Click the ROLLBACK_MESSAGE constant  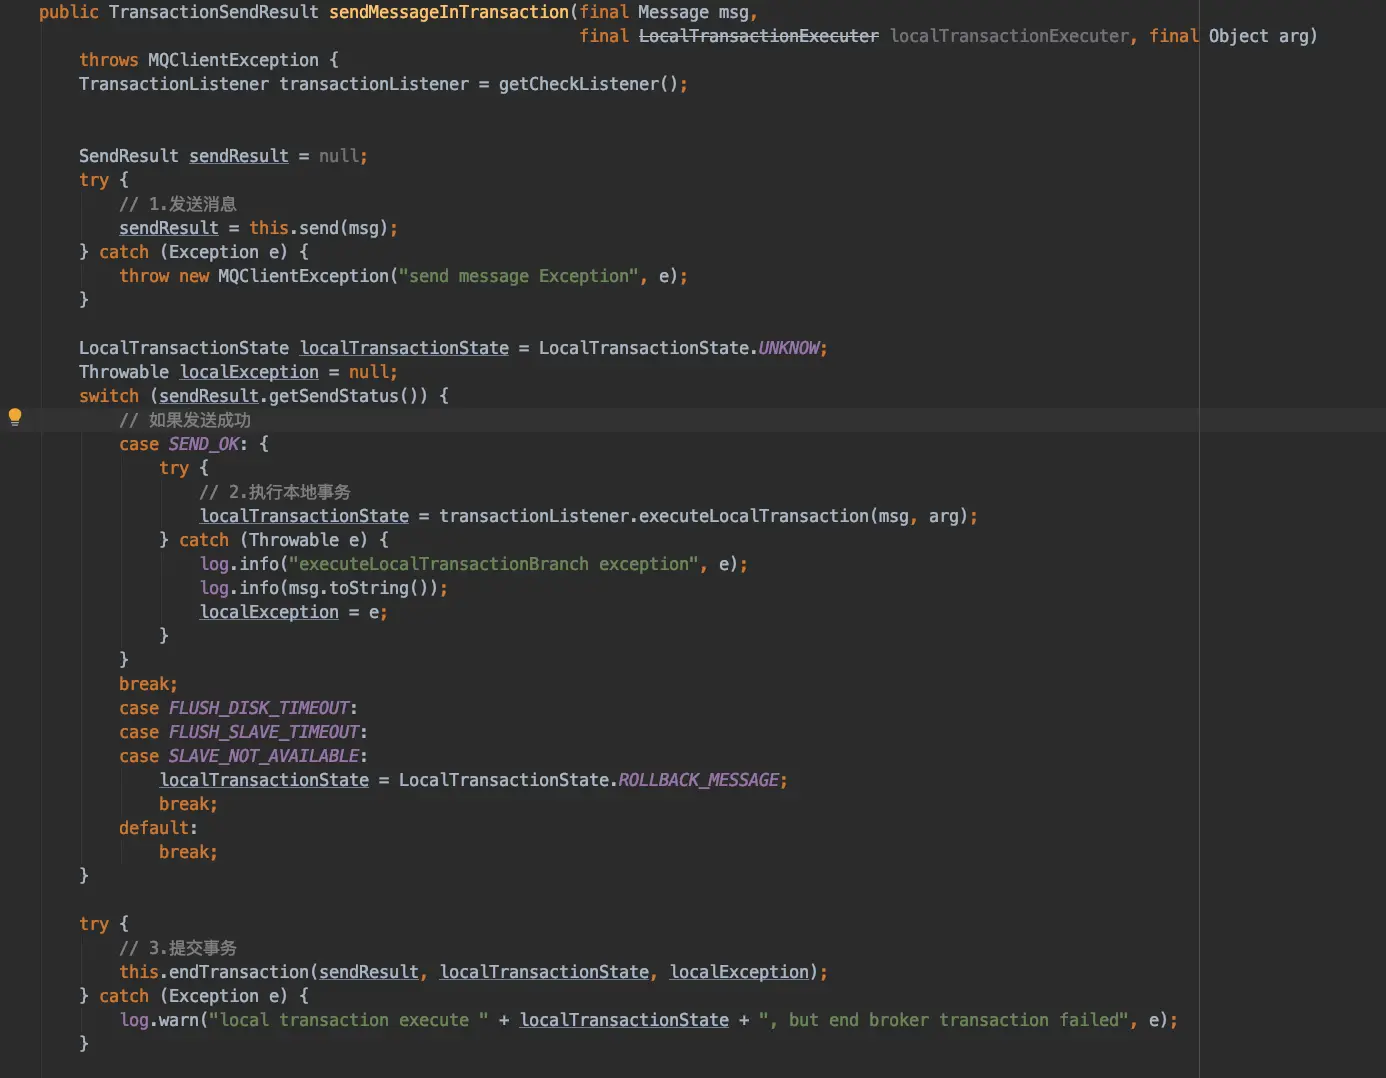pyautogui.click(x=699, y=780)
